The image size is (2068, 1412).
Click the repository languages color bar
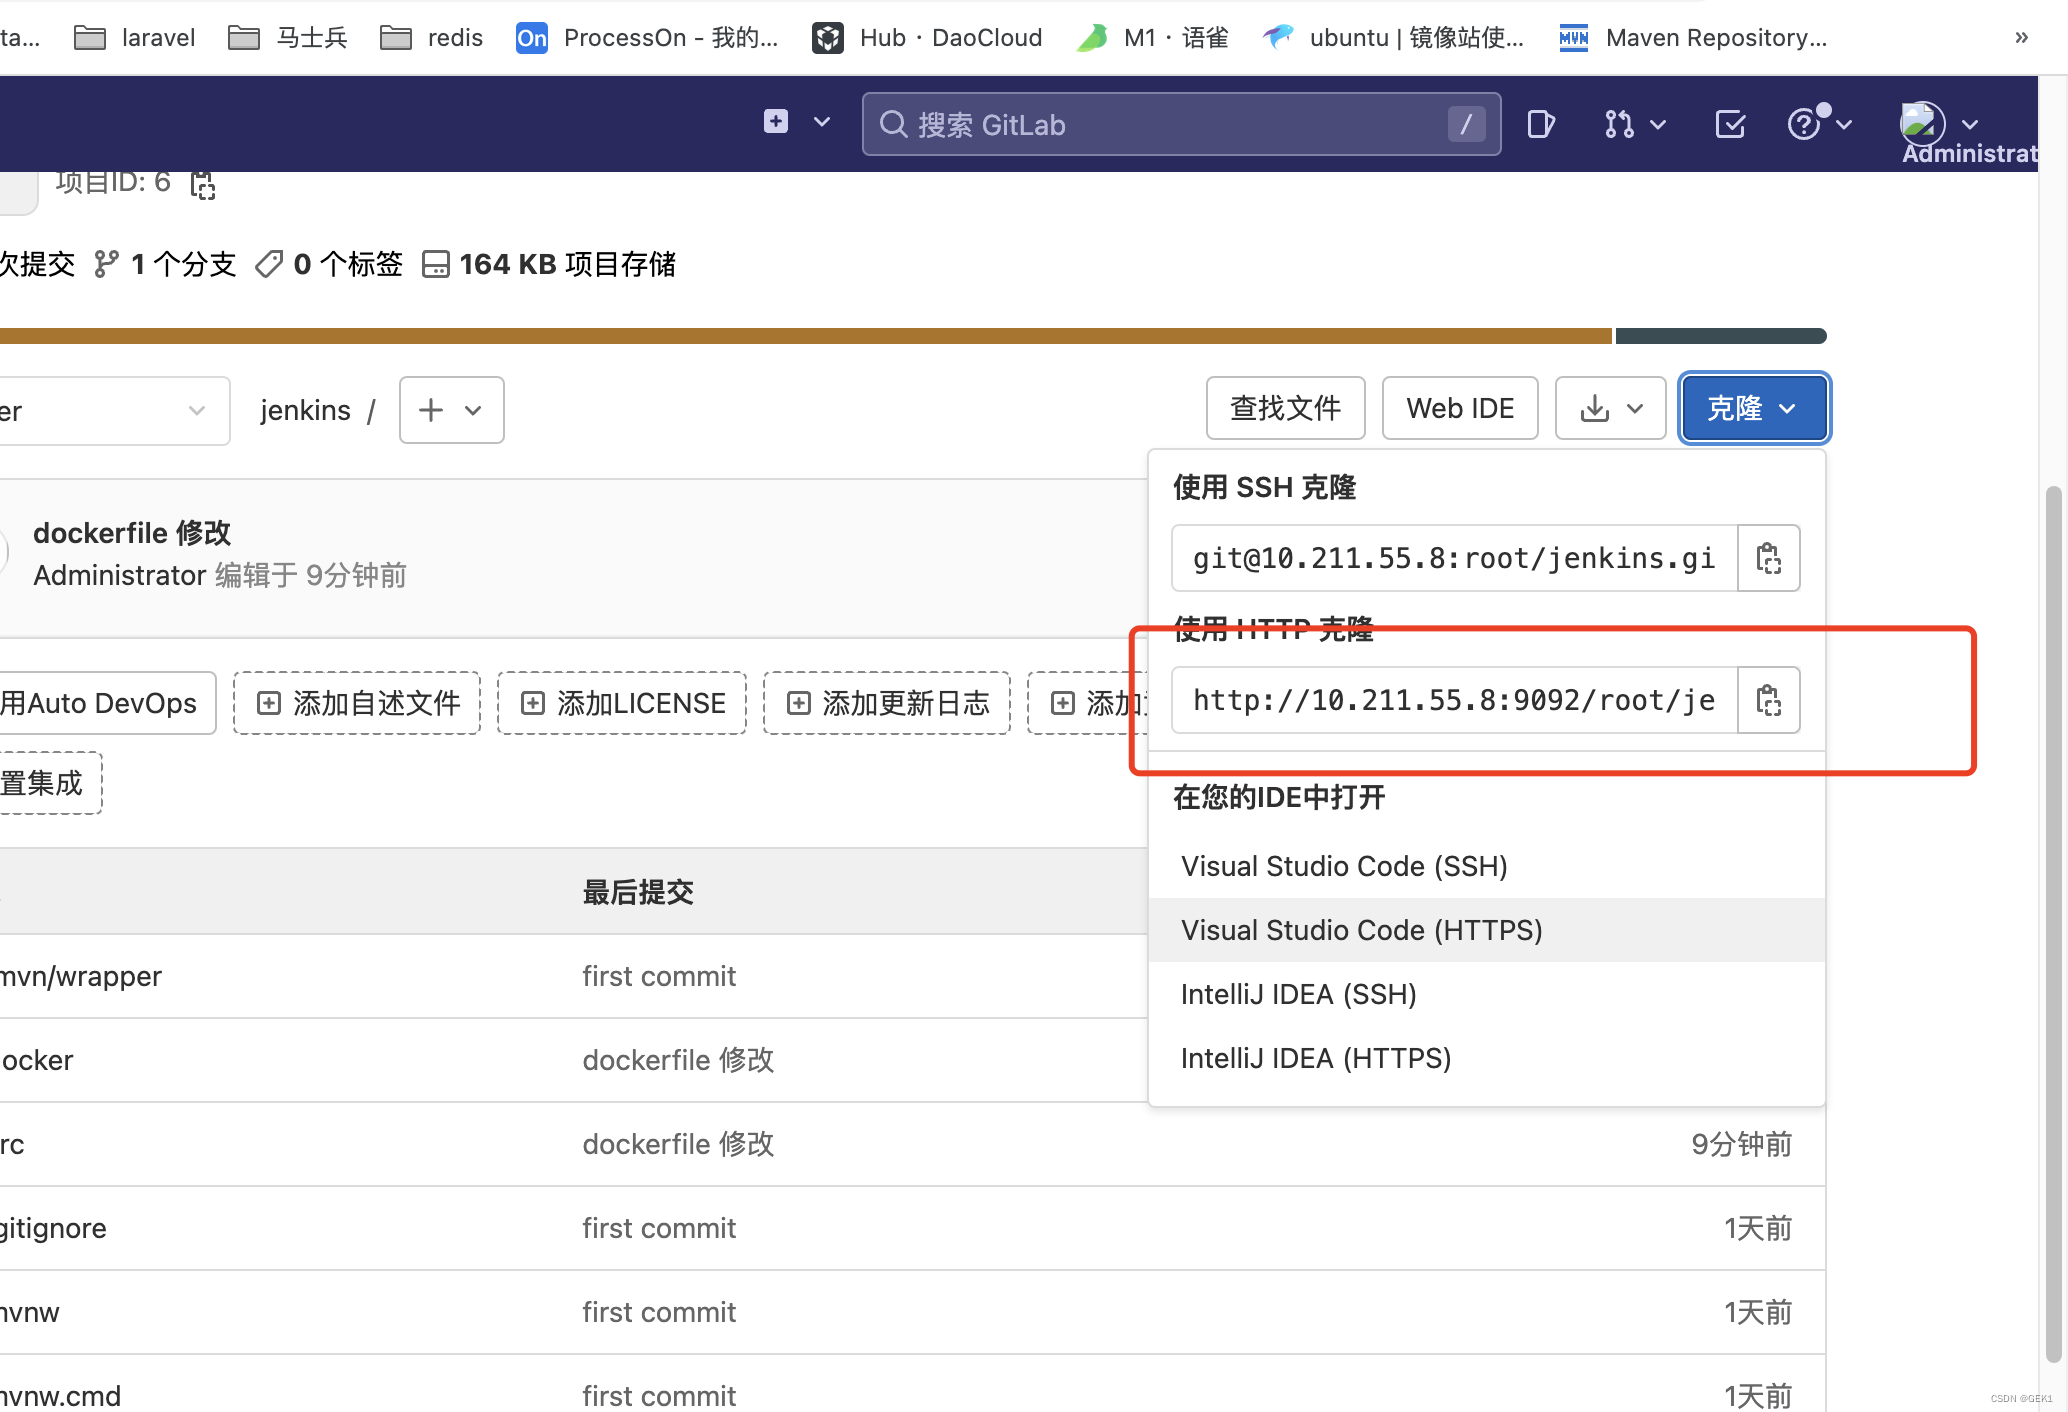(x=800, y=336)
